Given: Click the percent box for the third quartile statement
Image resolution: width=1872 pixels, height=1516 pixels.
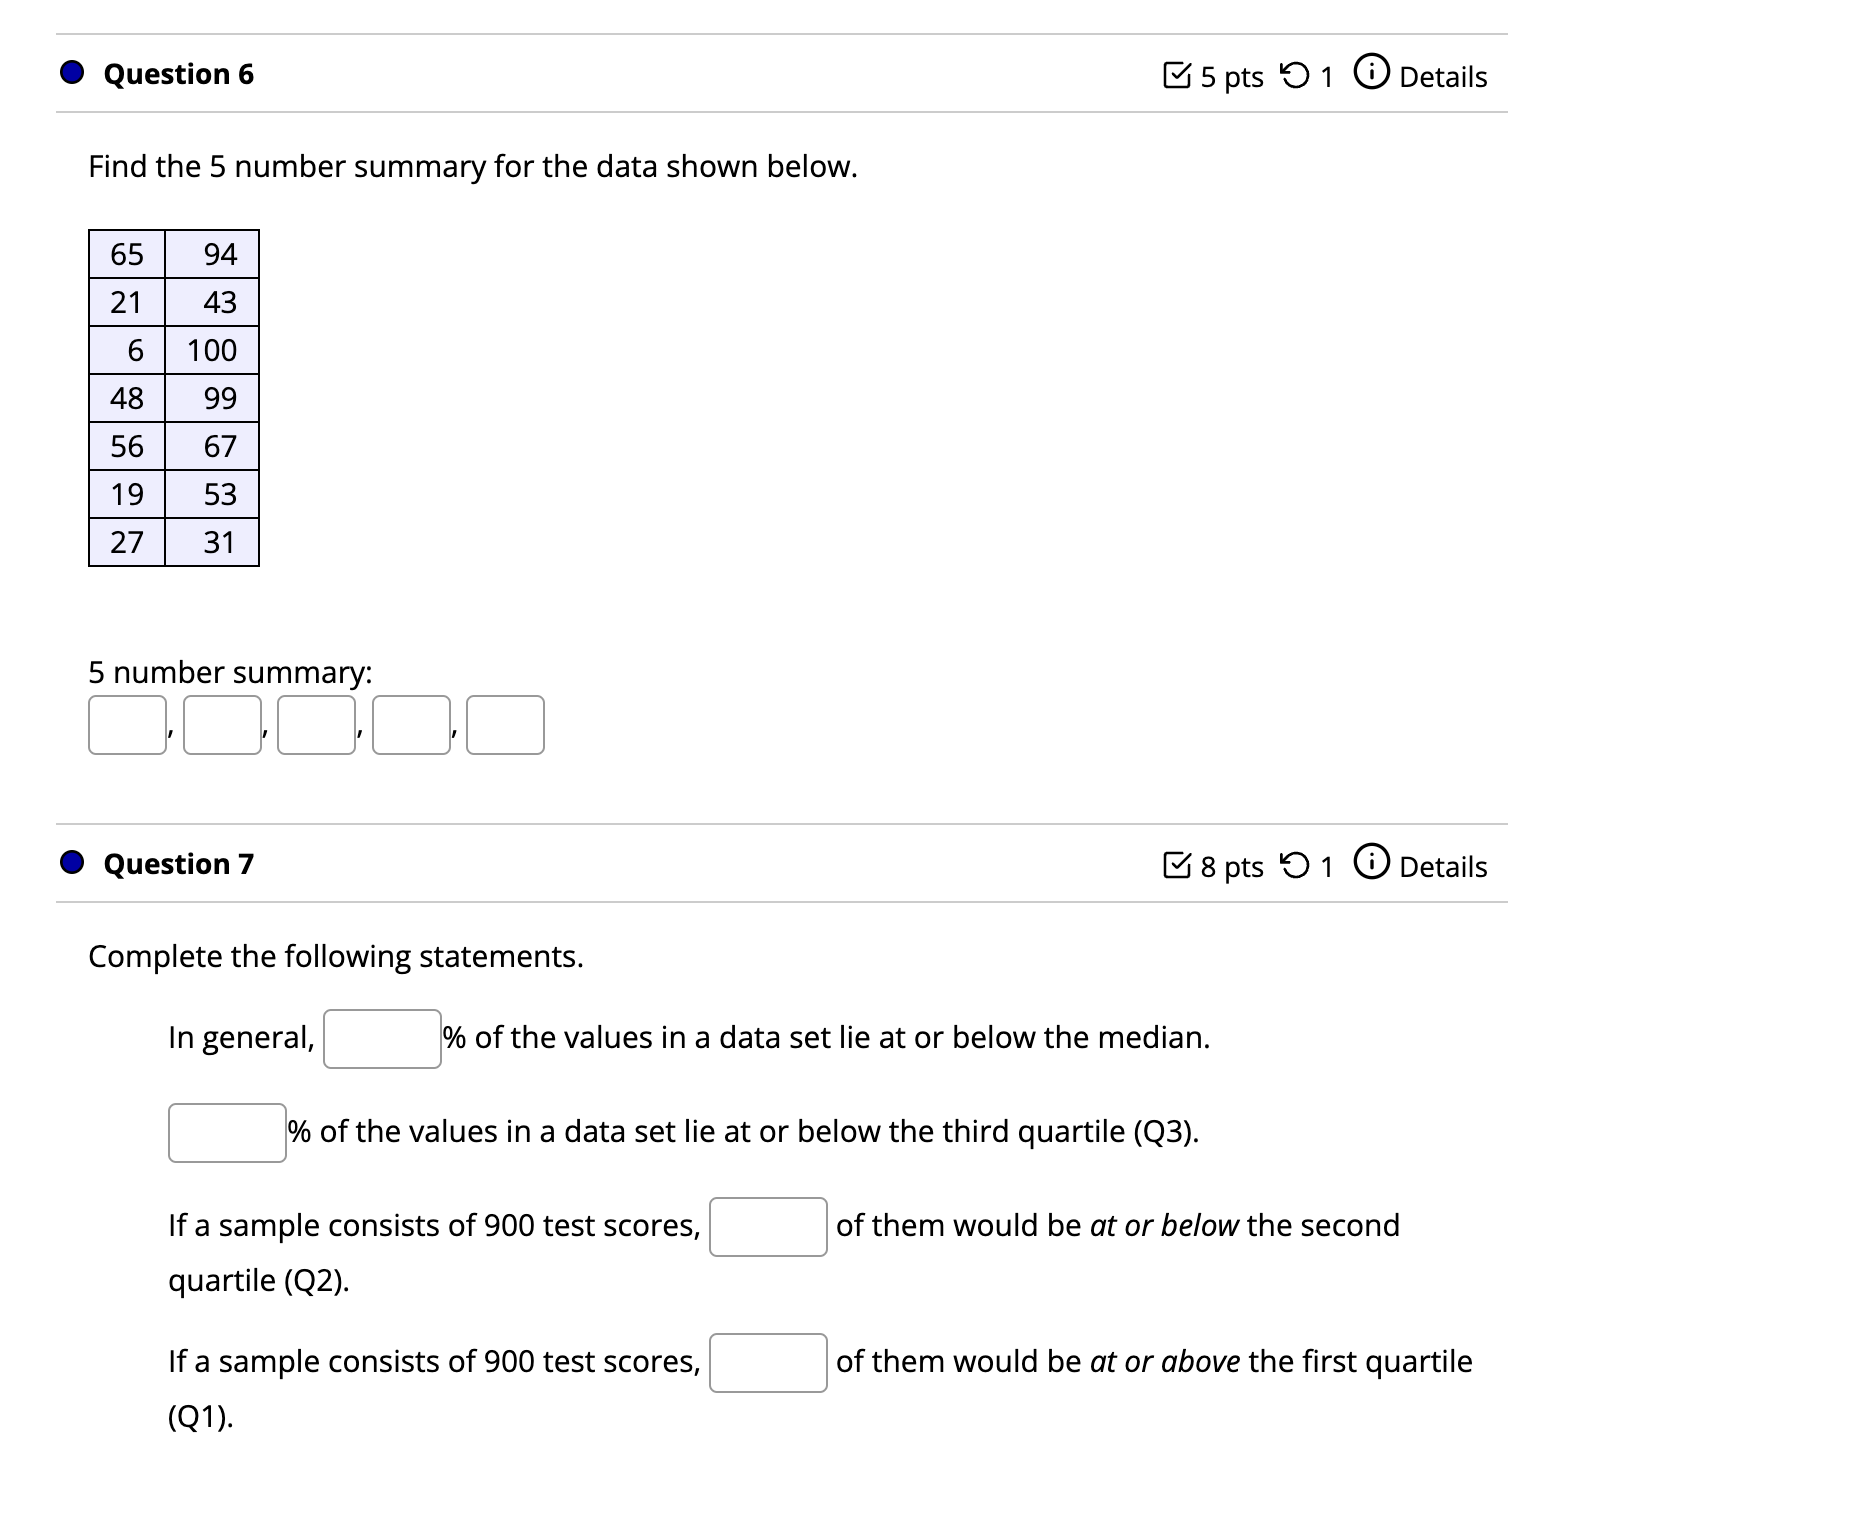Looking at the screenshot, I should coord(226,1132).
